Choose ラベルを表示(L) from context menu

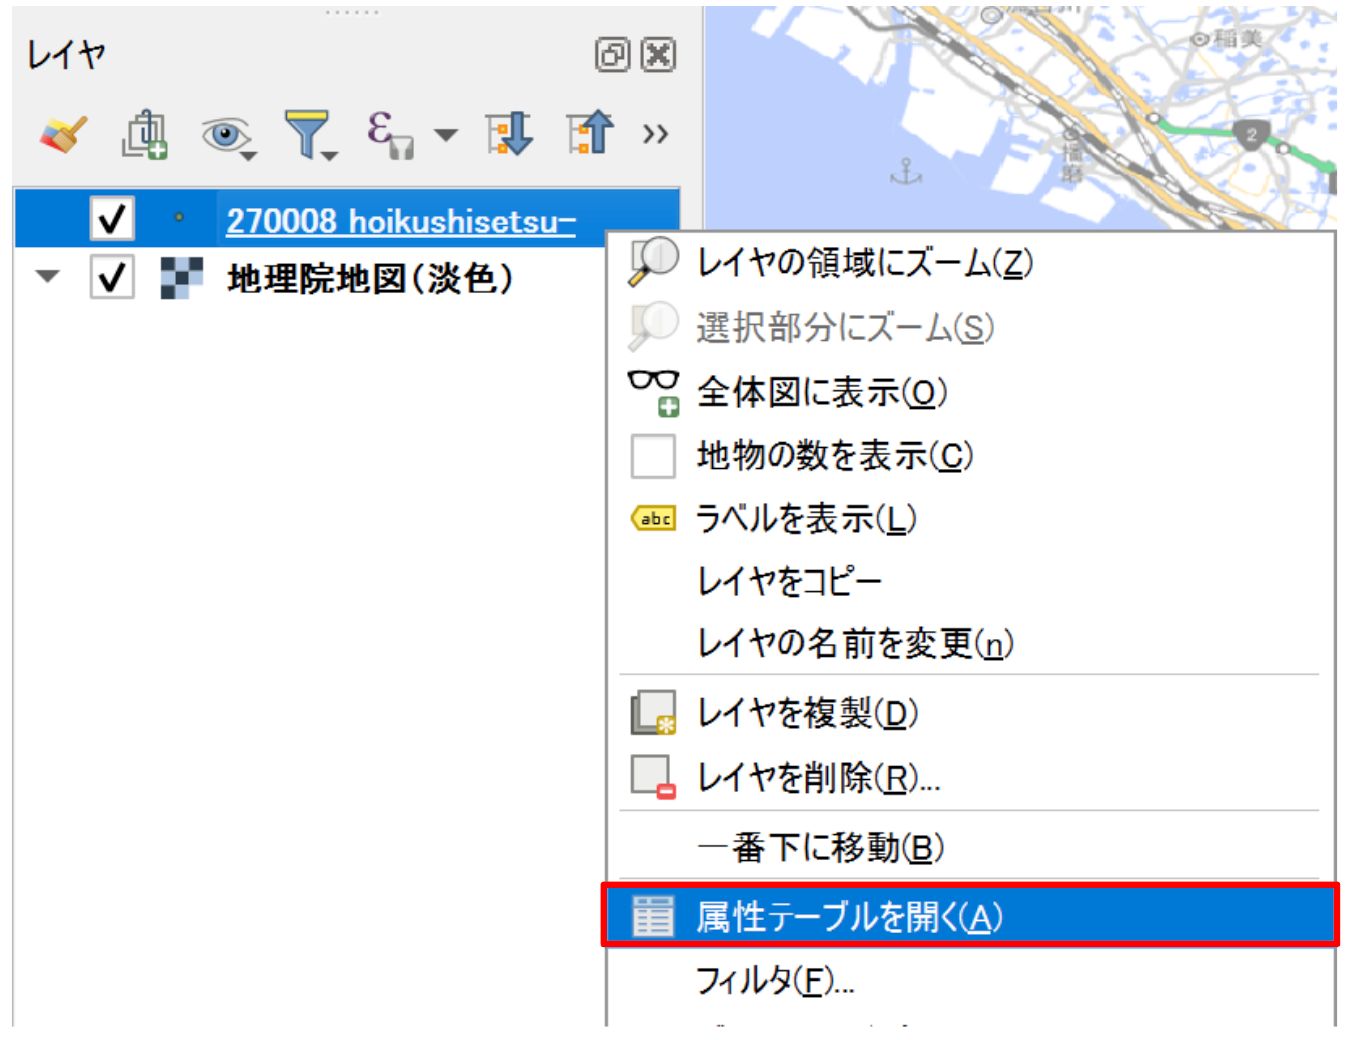click(970, 519)
